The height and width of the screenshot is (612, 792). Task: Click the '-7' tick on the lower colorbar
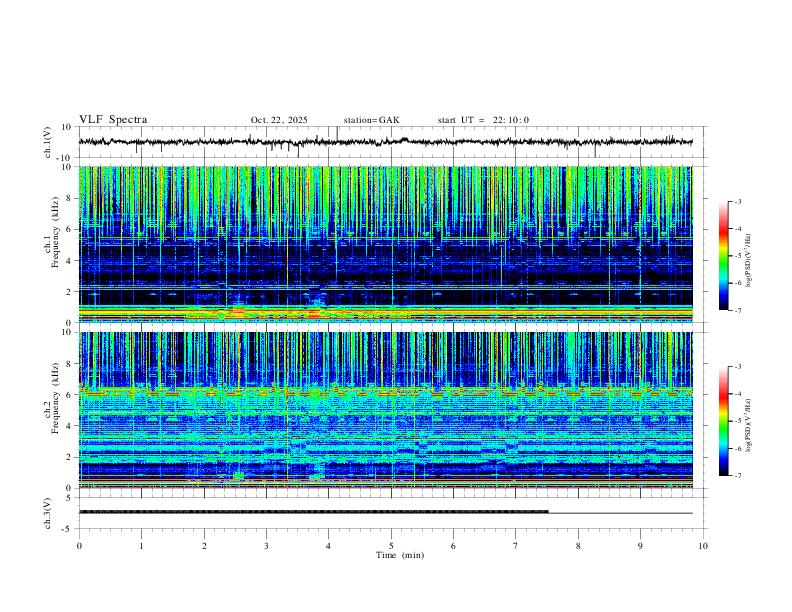point(738,476)
